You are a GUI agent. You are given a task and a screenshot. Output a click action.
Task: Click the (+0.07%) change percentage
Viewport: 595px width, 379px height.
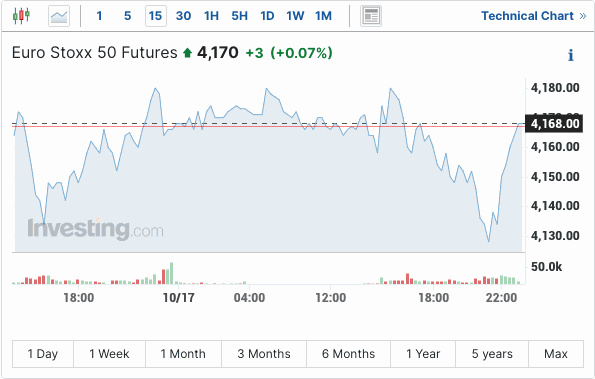[x=301, y=53]
